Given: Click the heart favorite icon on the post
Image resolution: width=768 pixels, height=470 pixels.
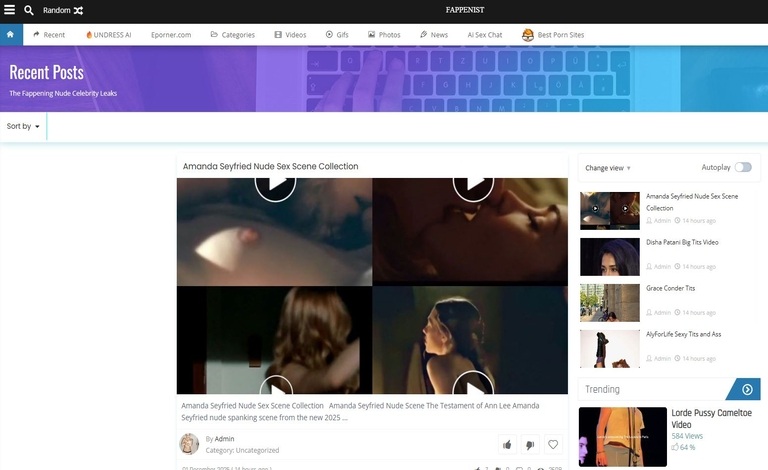Looking at the screenshot, I should 553,445.
